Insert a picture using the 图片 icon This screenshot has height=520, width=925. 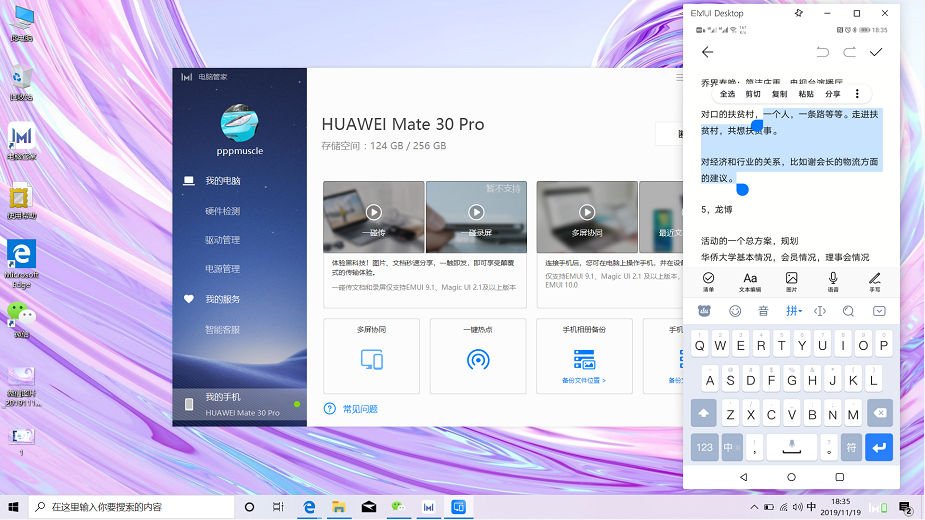pyautogui.click(x=792, y=282)
